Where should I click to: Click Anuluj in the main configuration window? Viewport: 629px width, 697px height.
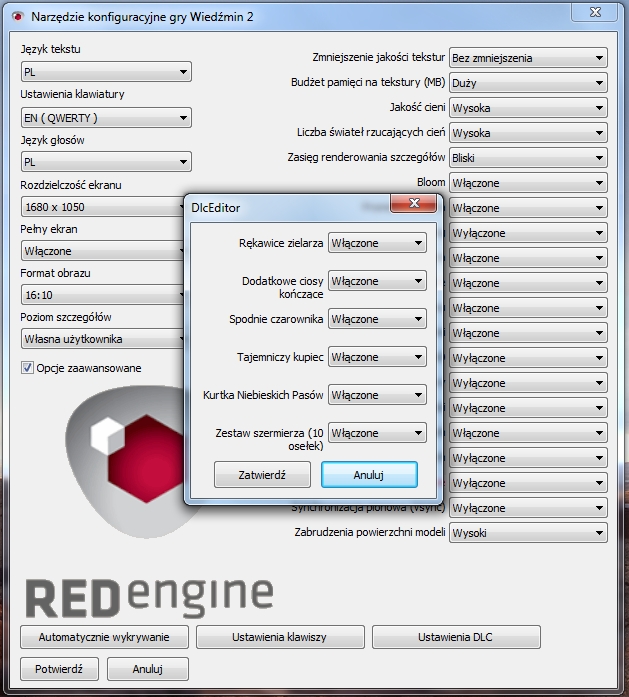coord(148,669)
